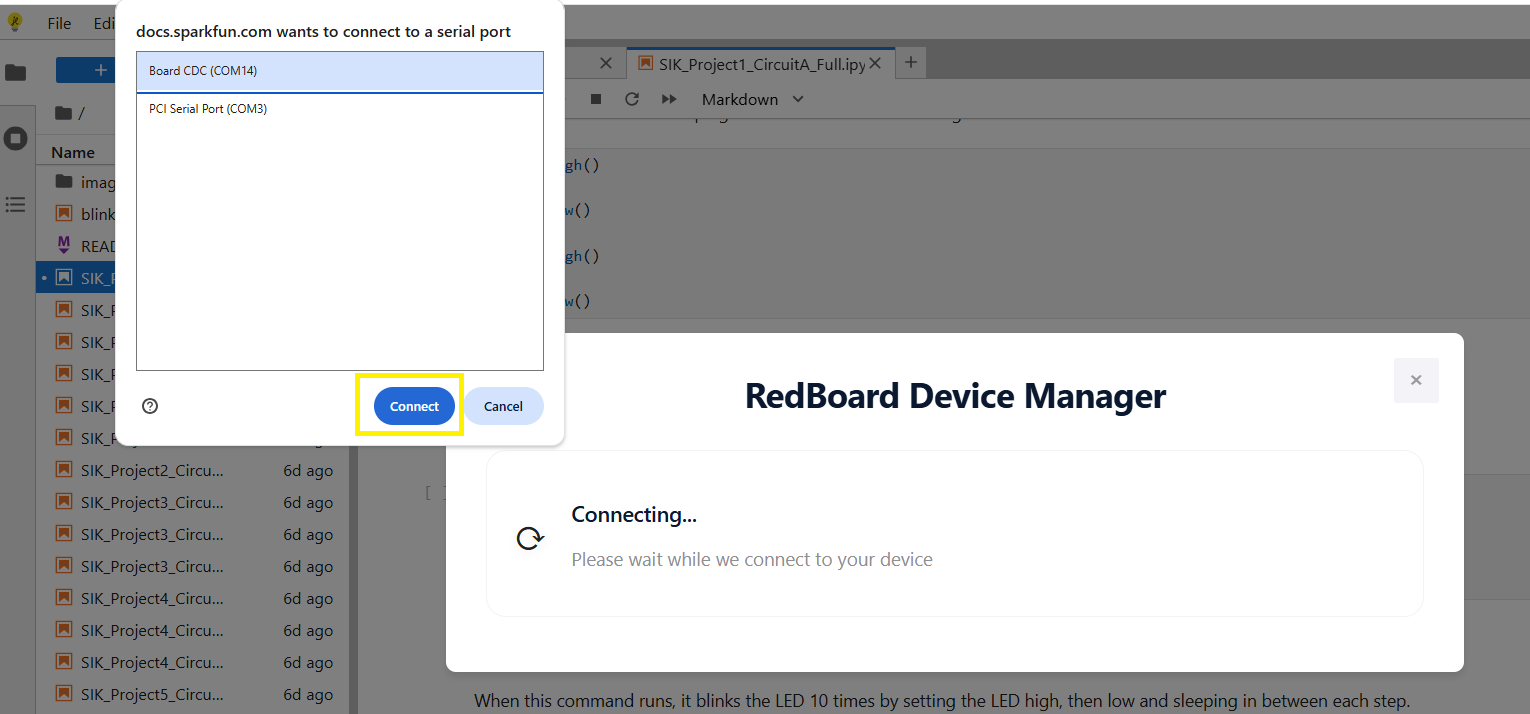The width and height of the screenshot is (1530, 714).
Task: Open the running kernels sidebar icon
Action: [x=16, y=138]
